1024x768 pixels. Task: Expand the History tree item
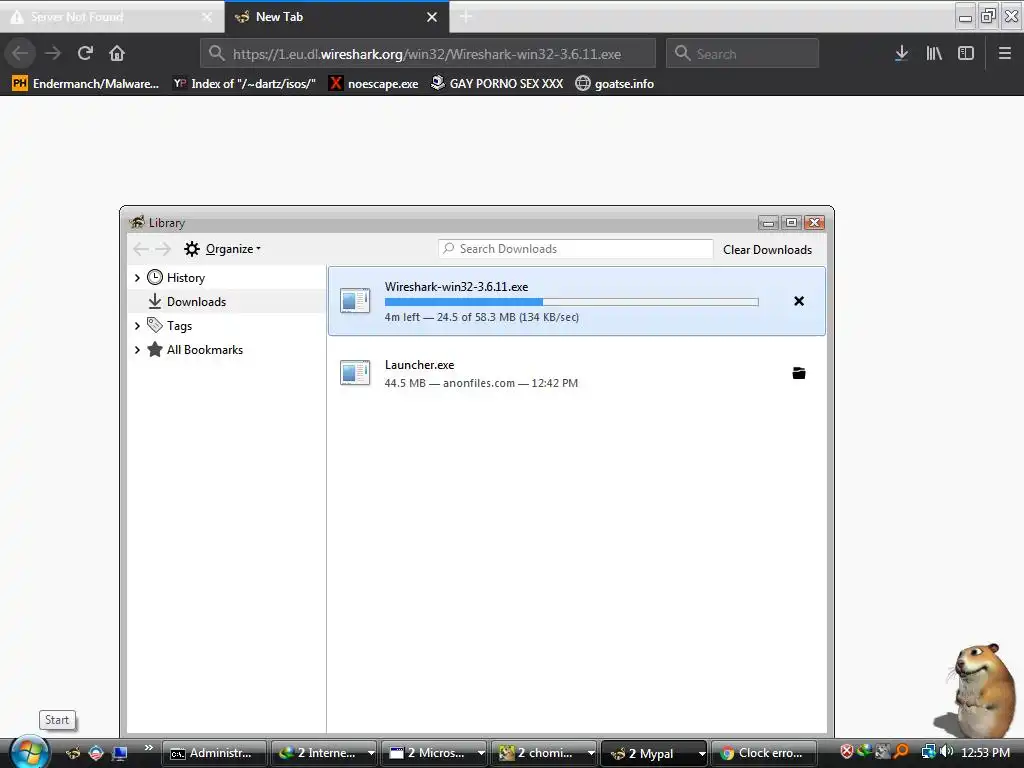tap(137, 278)
